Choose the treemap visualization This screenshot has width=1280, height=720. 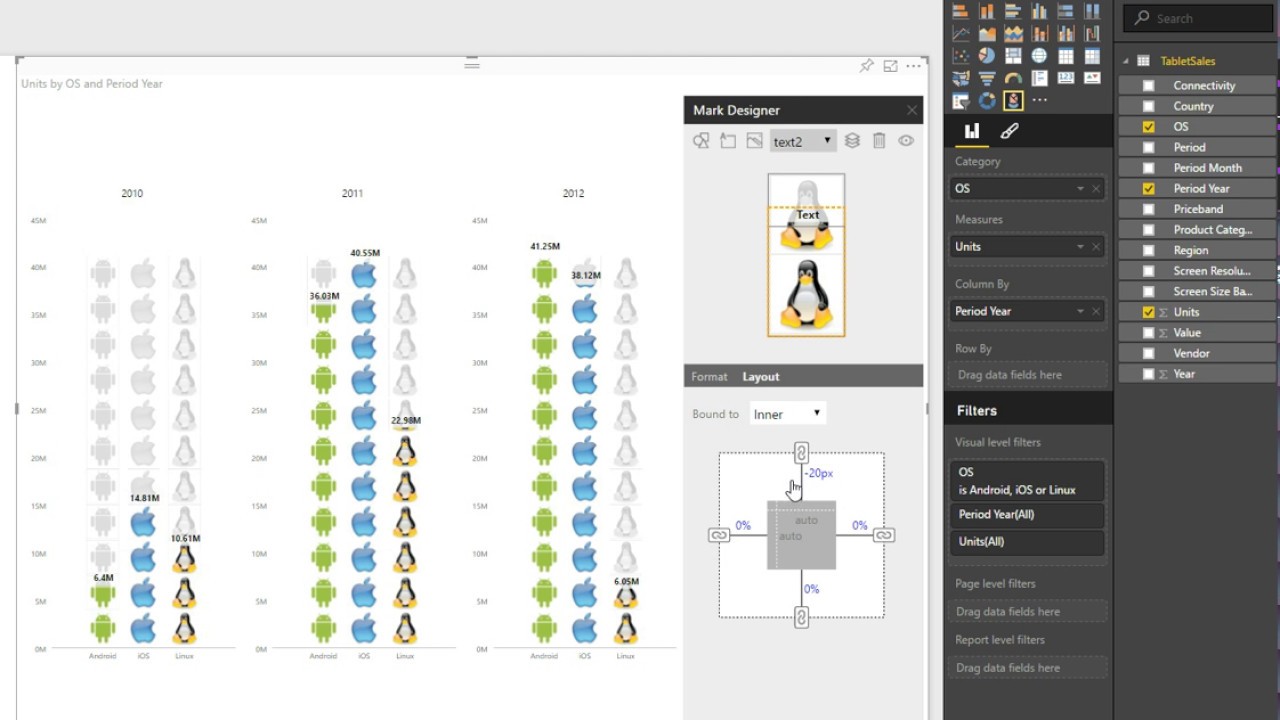pyautogui.click(x=1013, y=56)
